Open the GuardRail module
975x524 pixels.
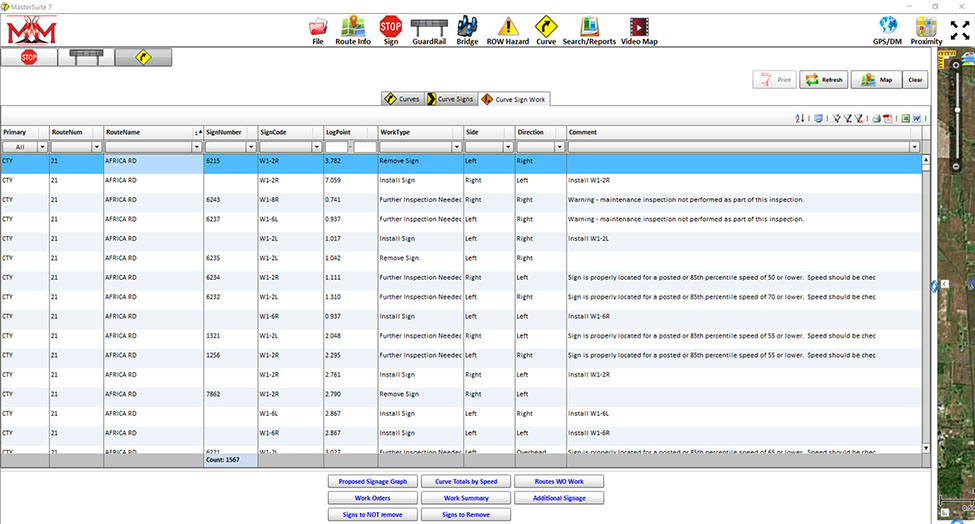click(x=429, y=27)
